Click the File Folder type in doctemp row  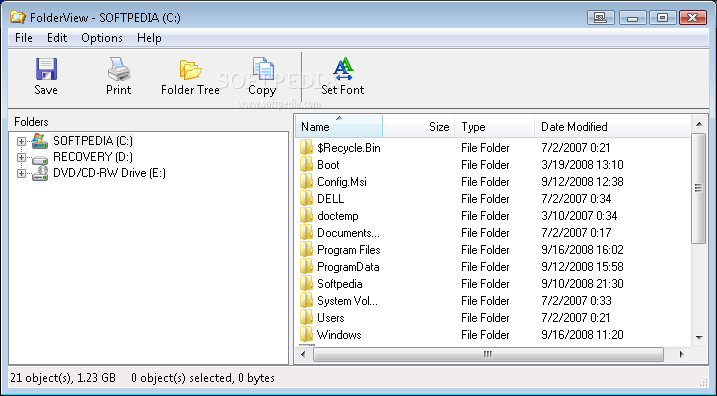[x=485, y=215]
